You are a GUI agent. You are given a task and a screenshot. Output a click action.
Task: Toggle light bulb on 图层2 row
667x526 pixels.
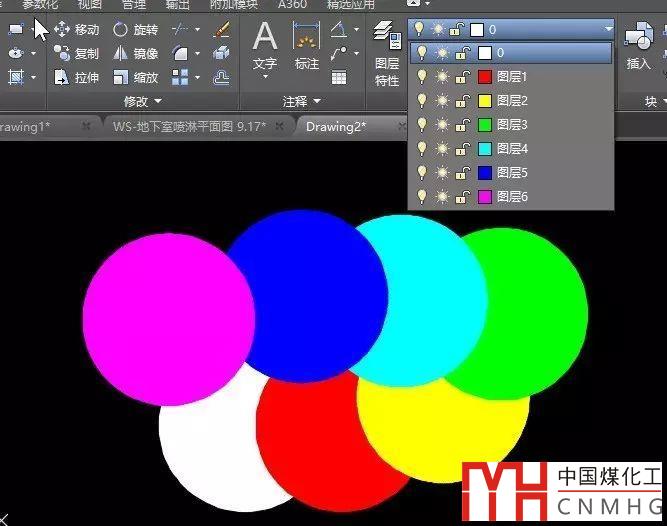pyautogui.click(x=421, y=100)
